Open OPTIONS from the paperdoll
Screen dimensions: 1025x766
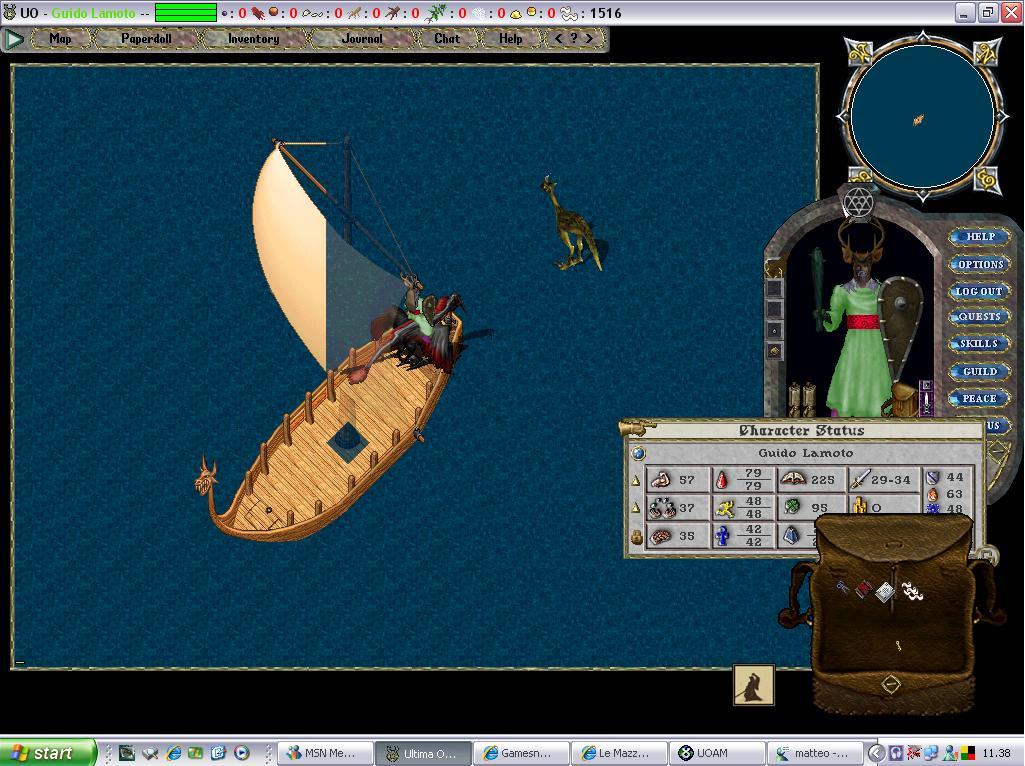(980, 264)
